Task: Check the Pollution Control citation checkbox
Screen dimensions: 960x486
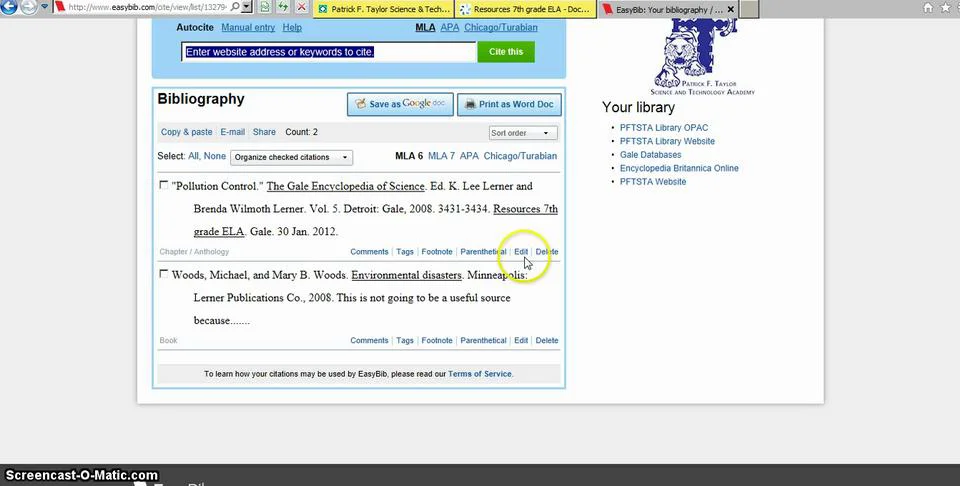Action: click(x=163, y=185)
